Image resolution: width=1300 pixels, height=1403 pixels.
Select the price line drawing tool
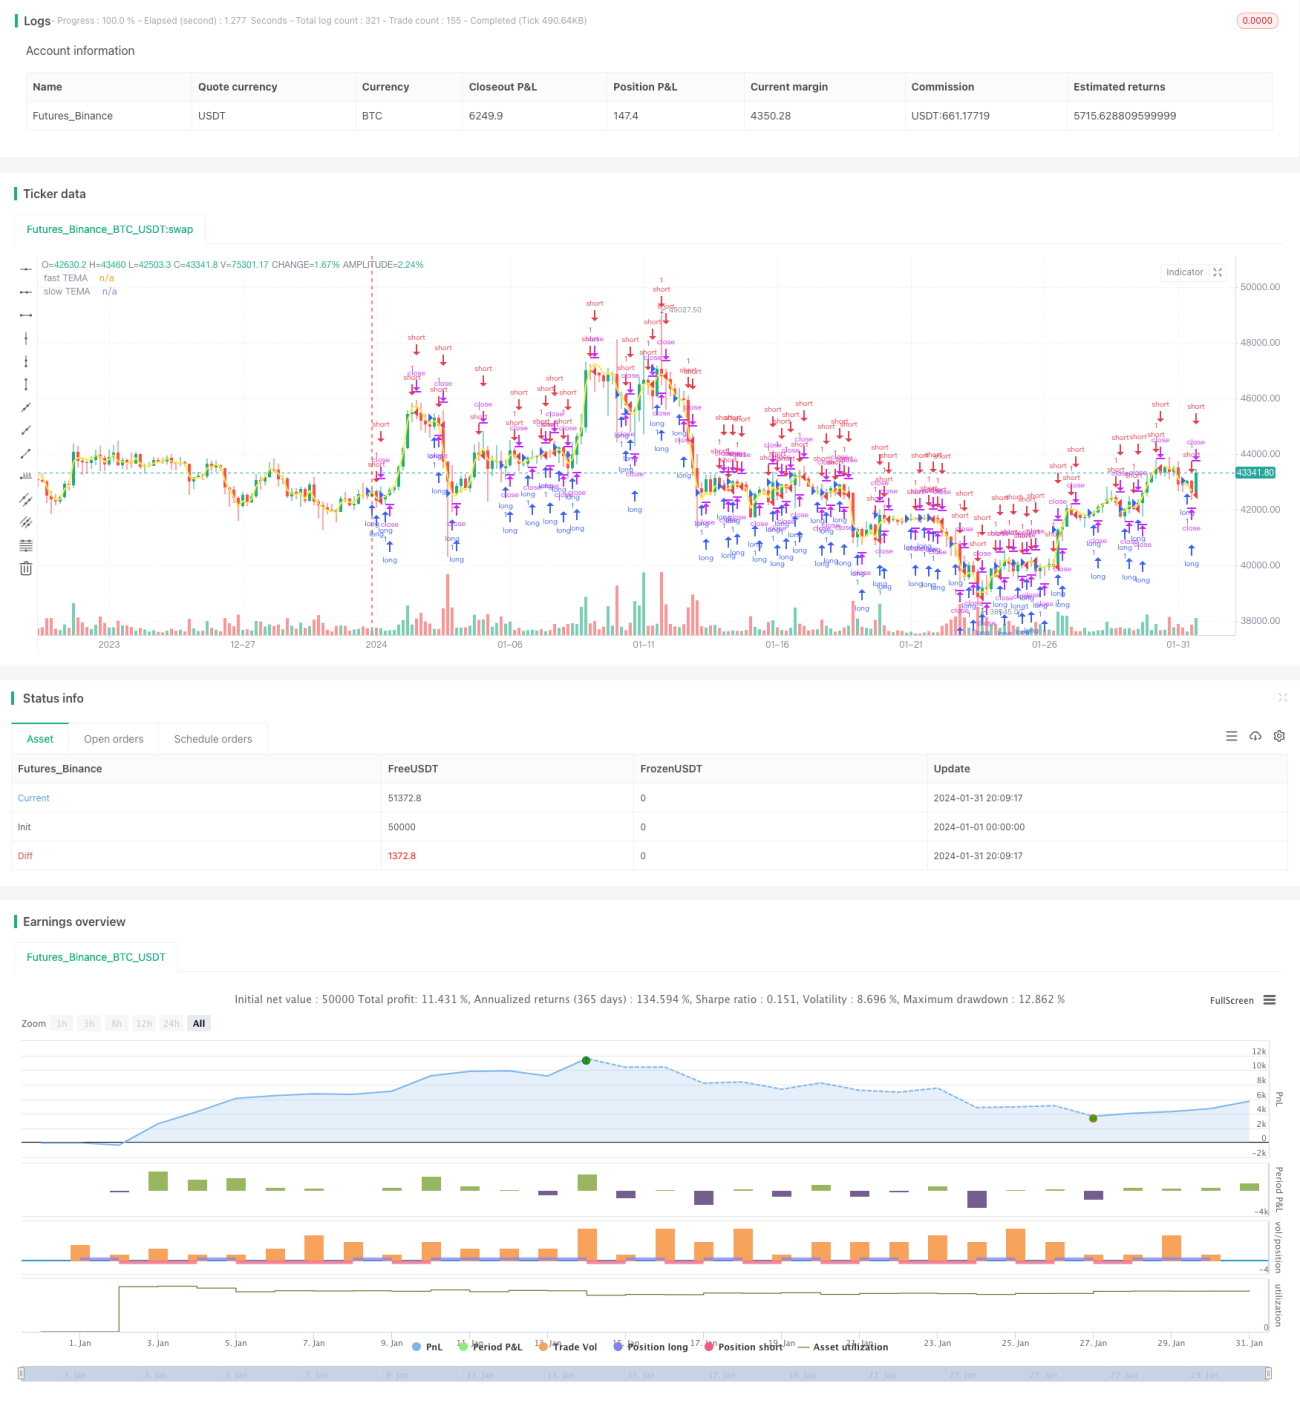coord(26,476)
